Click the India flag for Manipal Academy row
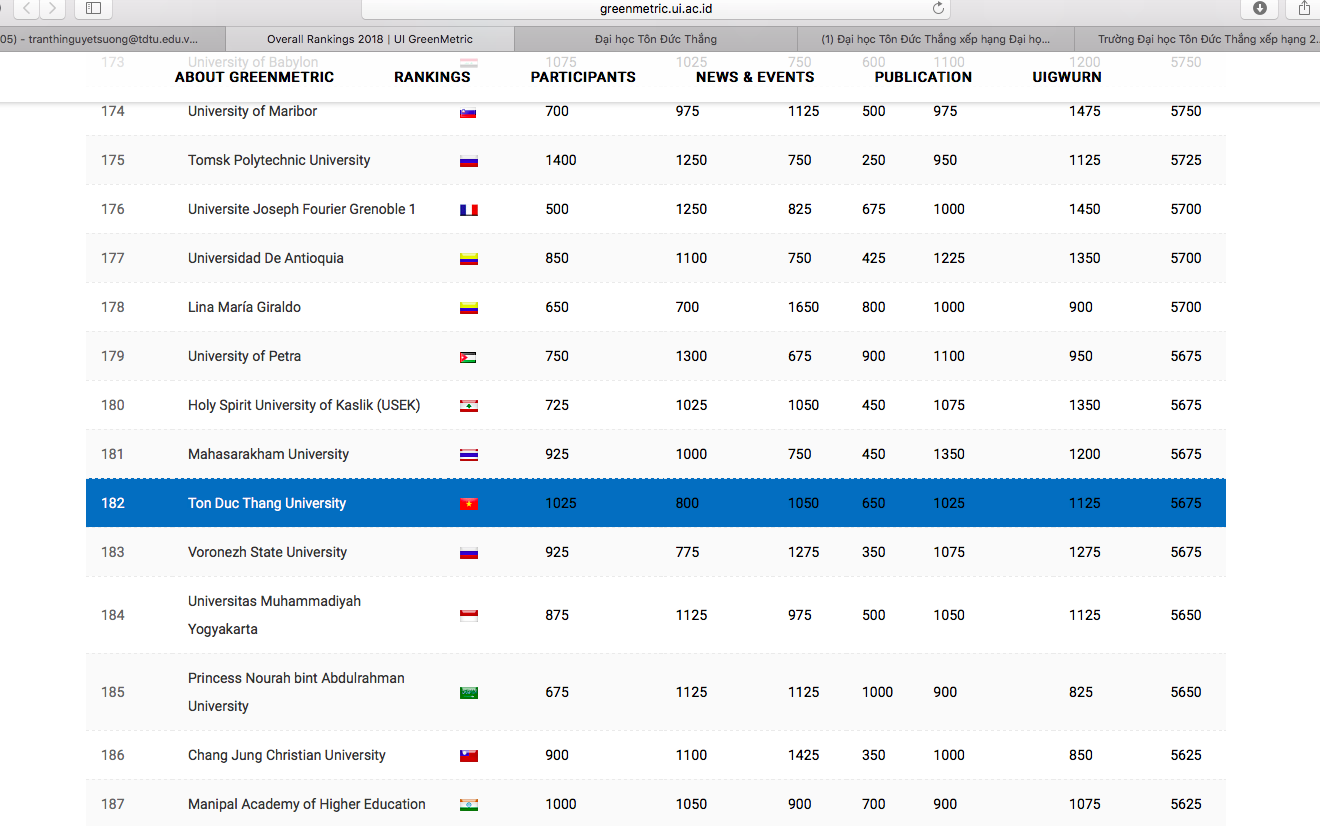The image size is (1320, 826). pyautogui.click(x=469, y=804)
